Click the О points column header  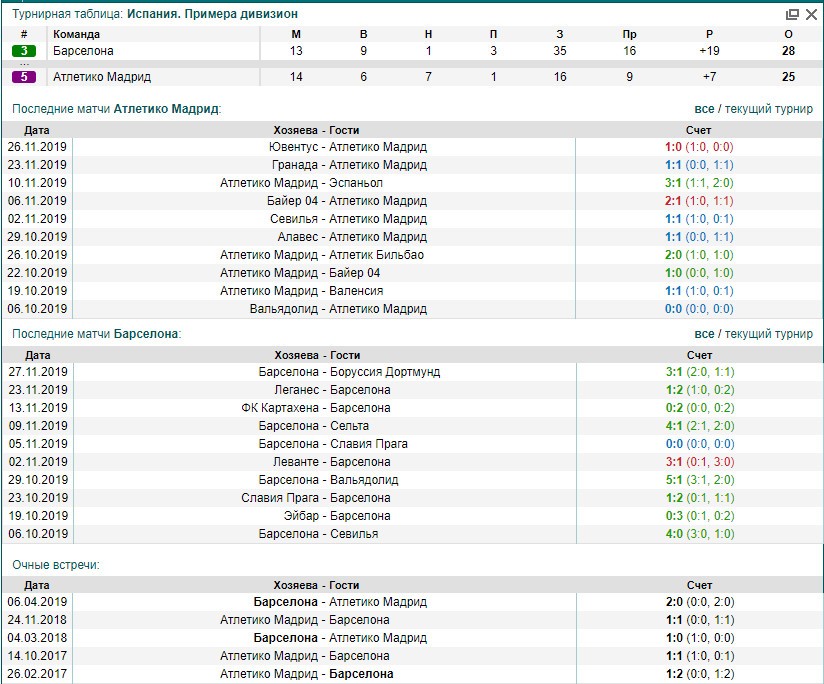coord(788,34)
